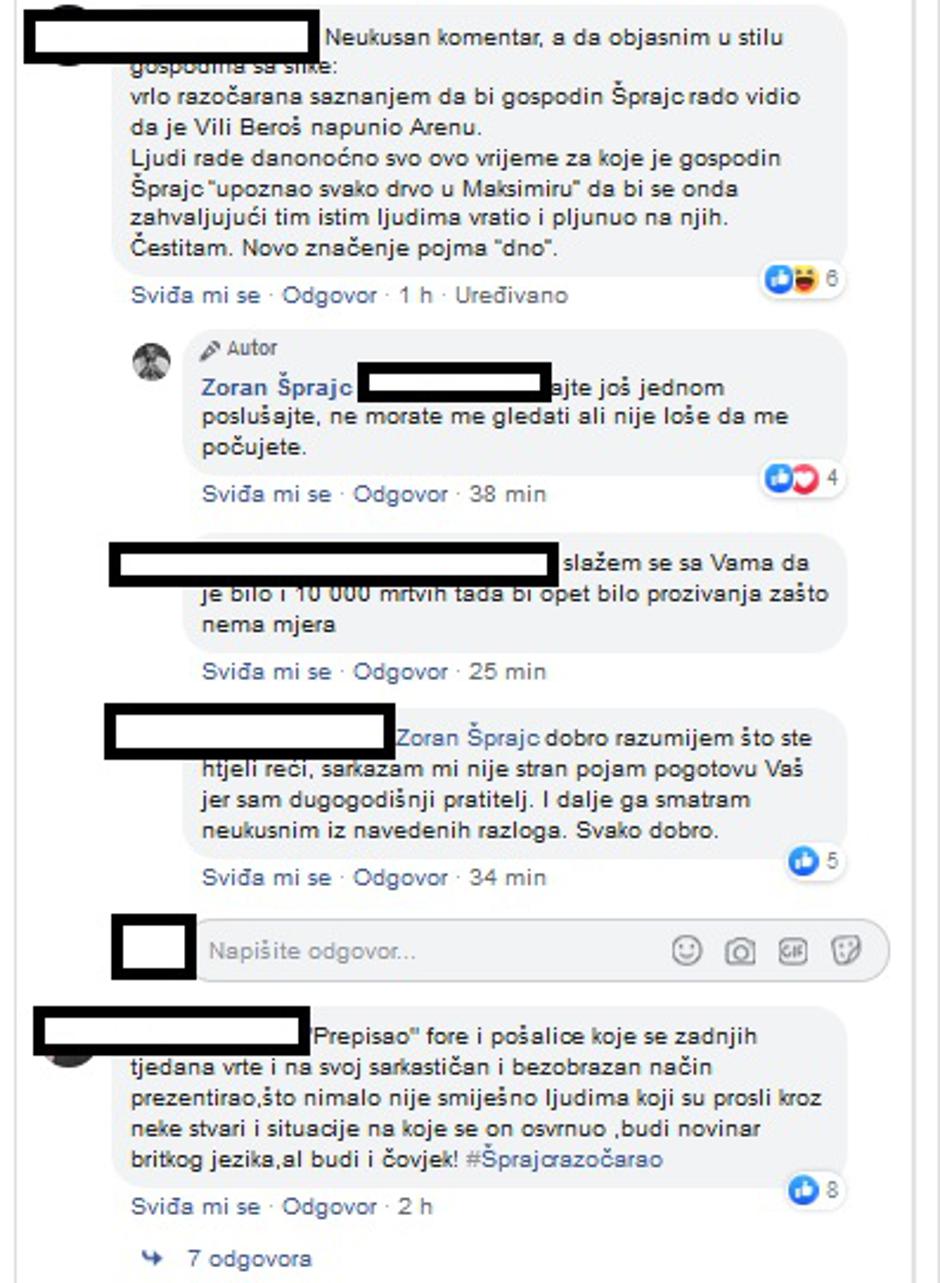Open Zoran Šprajc avatar thumbnail
This screenshot has width=940, height=1283.
pyautogui.click(x=152, y=361)
